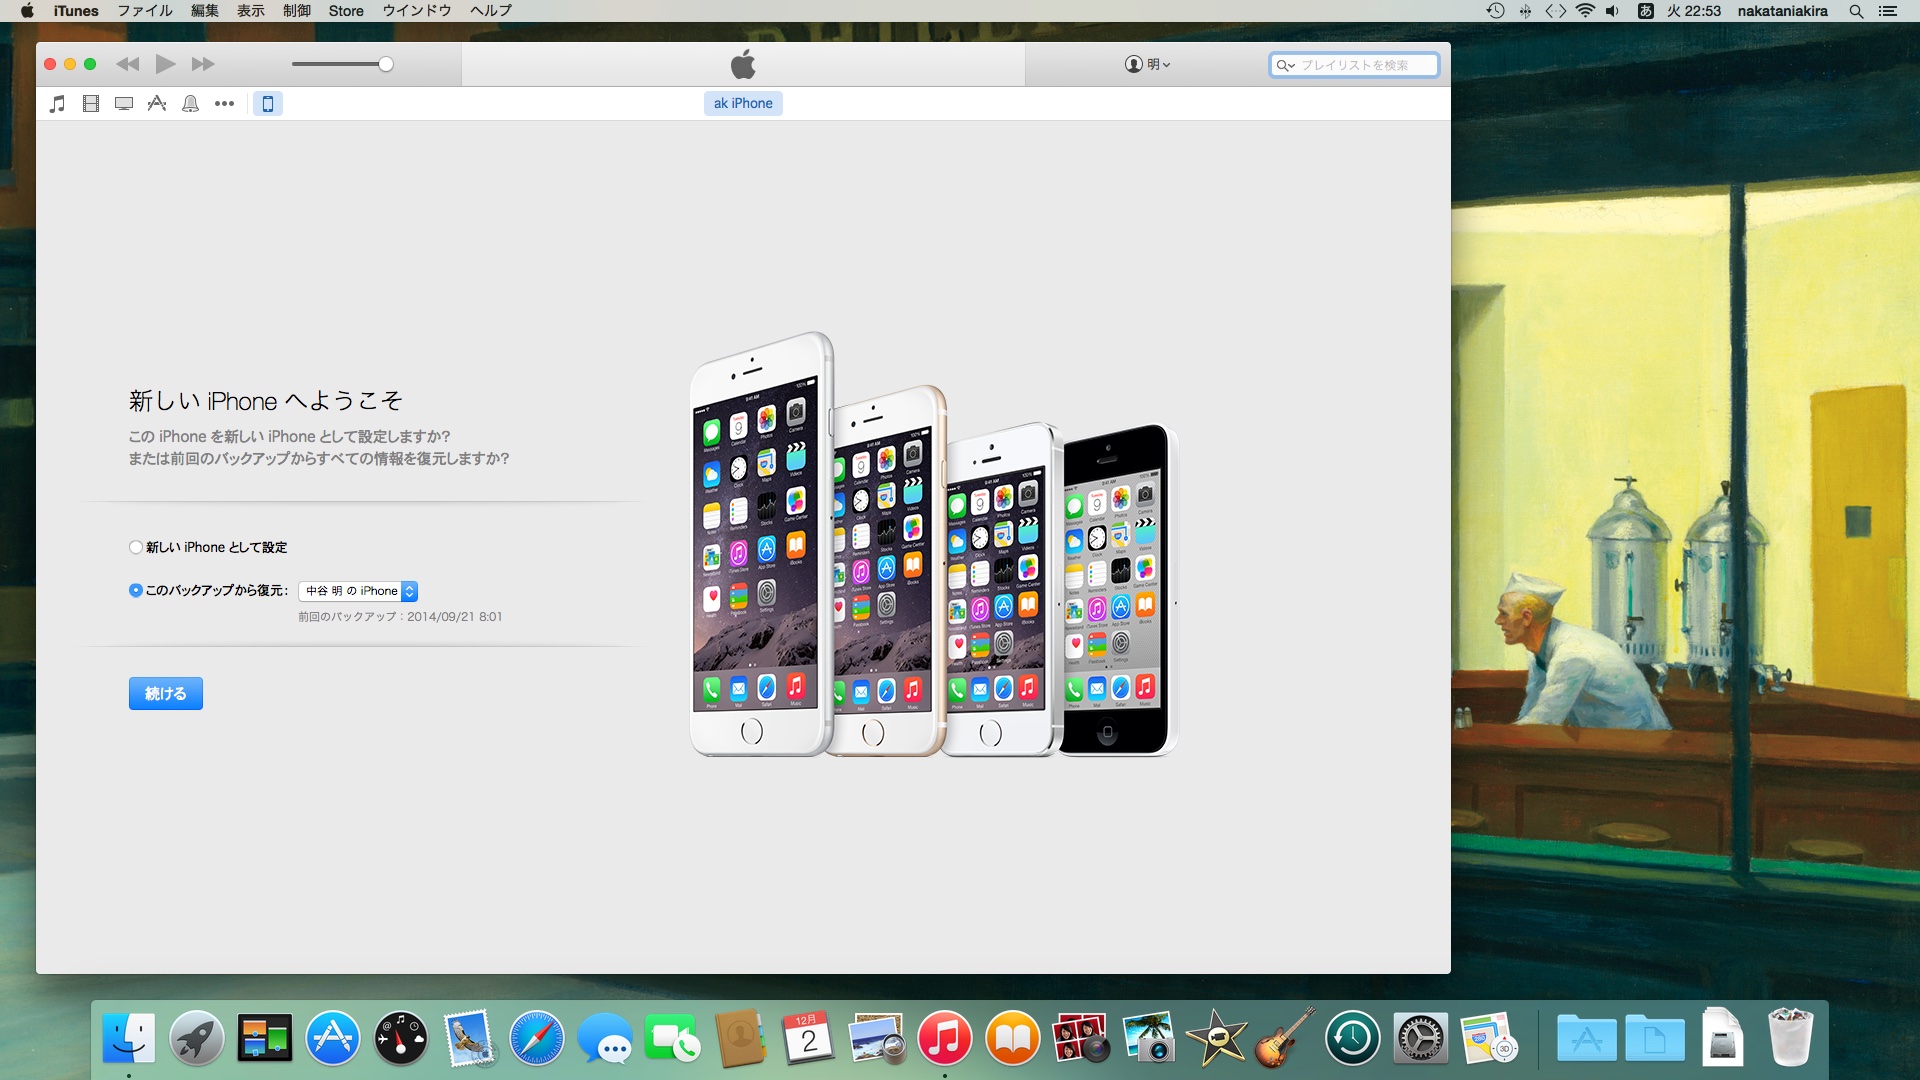Click the more libraries ellipsis icon
Image resolution: width=1920 pixels, height=1080 pixels.
coord(224,103)
